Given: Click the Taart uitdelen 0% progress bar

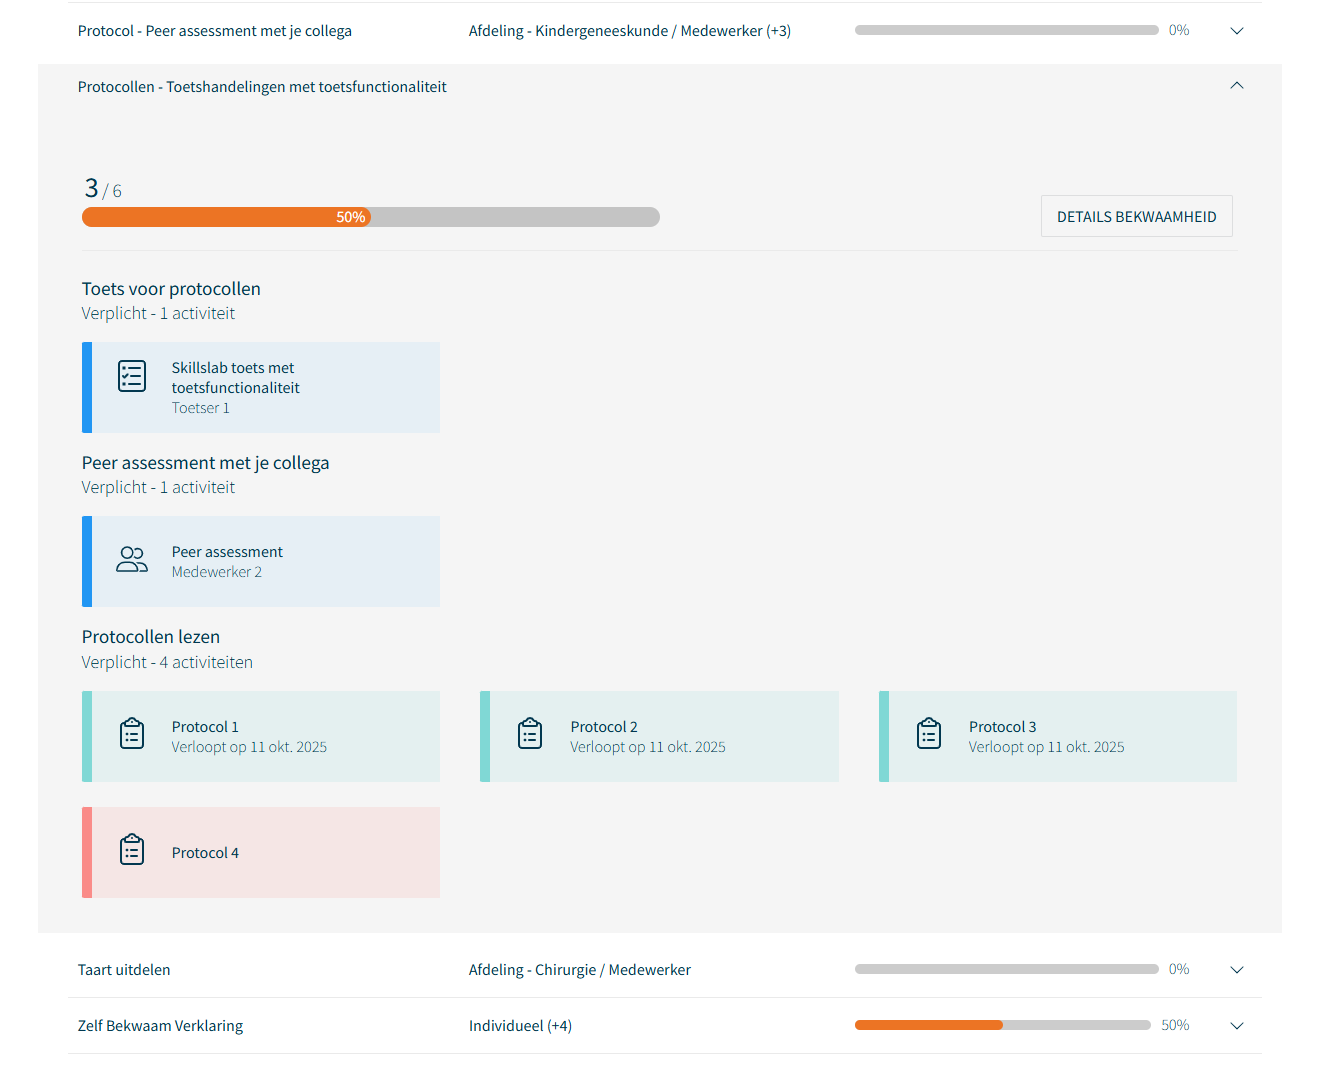Looking at the screenshot, I should coord(1007,969).
